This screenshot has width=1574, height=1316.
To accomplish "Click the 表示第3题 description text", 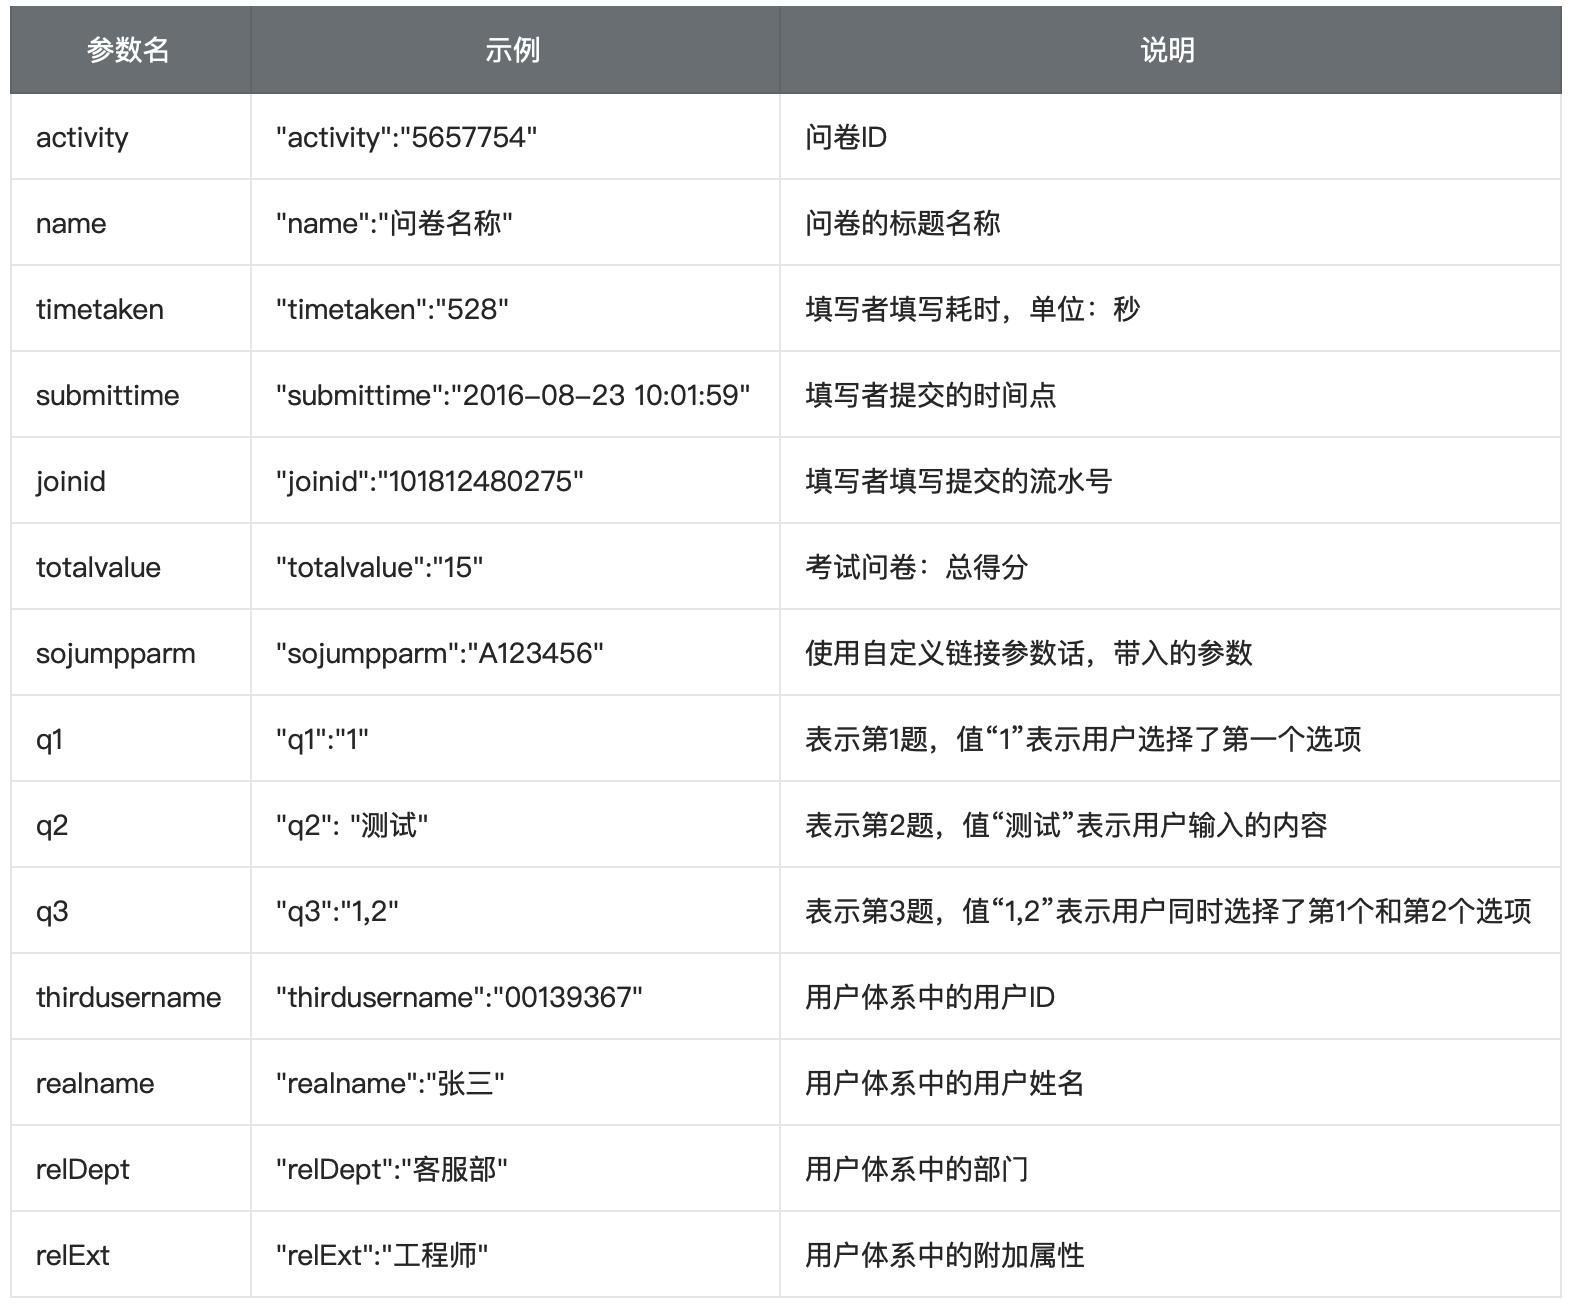I will (1168, 912).
